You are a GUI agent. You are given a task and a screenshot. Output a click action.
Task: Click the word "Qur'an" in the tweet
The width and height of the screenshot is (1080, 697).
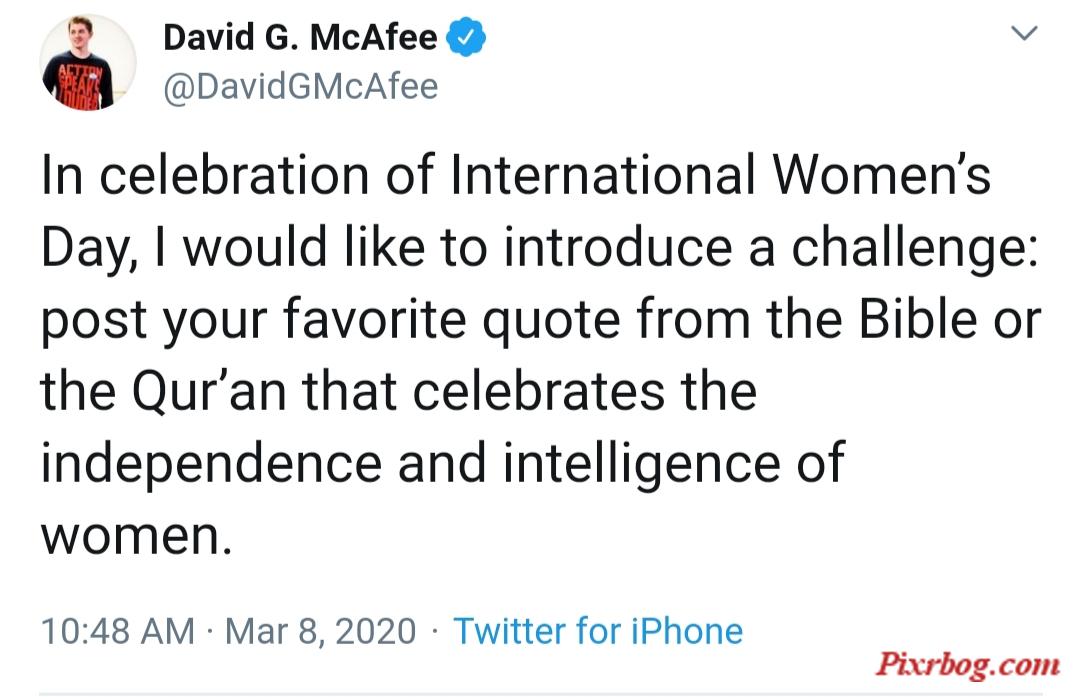click(x=208, y=392)
